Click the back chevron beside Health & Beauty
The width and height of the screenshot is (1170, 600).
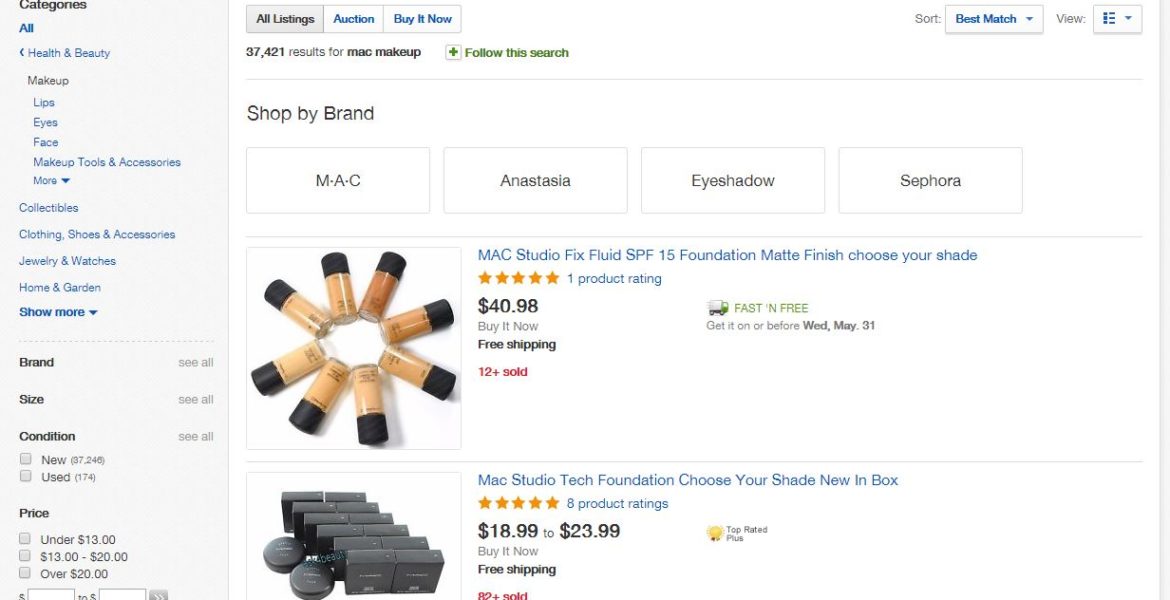tap(22, 53)
